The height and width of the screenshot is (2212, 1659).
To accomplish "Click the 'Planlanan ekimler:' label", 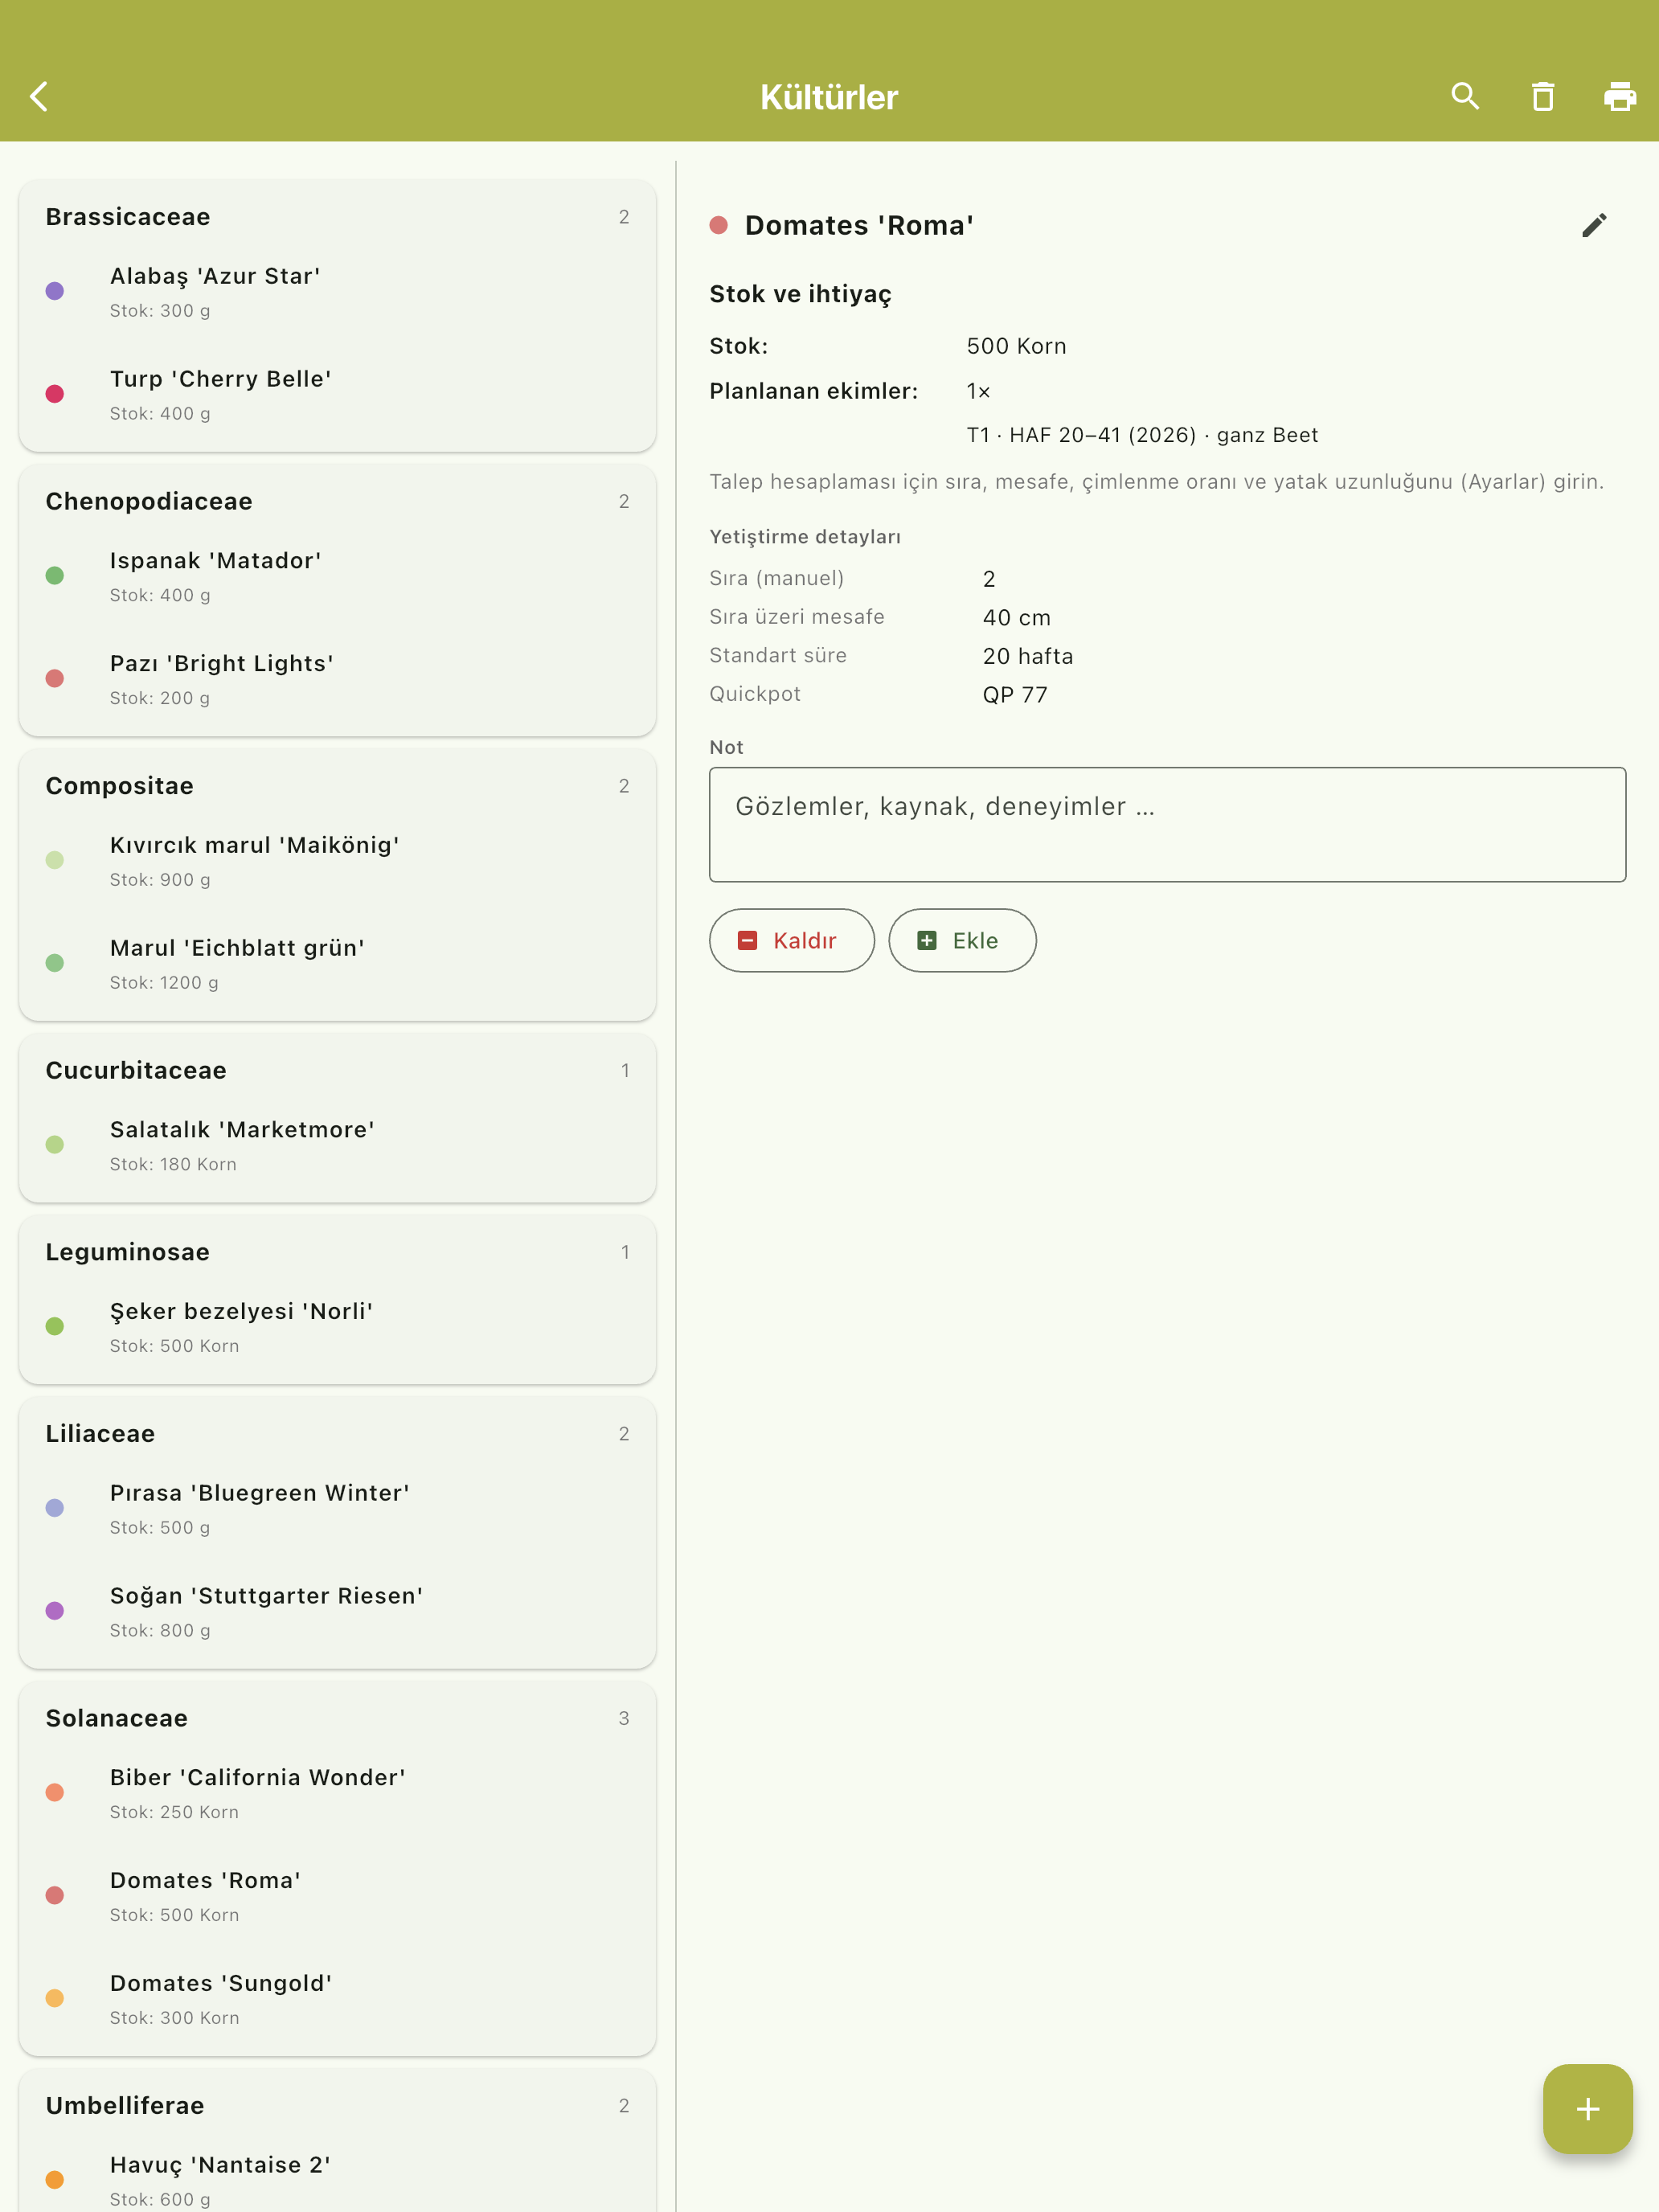I will point(813,391).
